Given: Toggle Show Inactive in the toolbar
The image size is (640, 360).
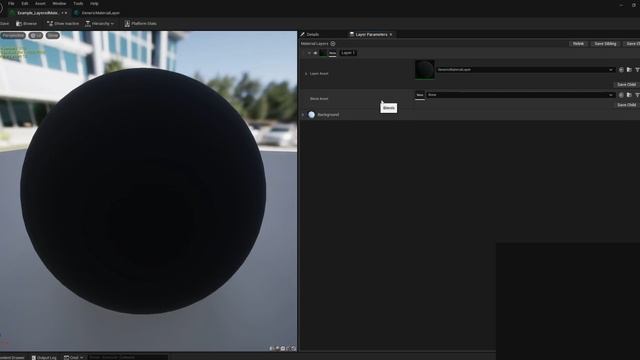Looking at the screenshot, I should click(63, 24).
